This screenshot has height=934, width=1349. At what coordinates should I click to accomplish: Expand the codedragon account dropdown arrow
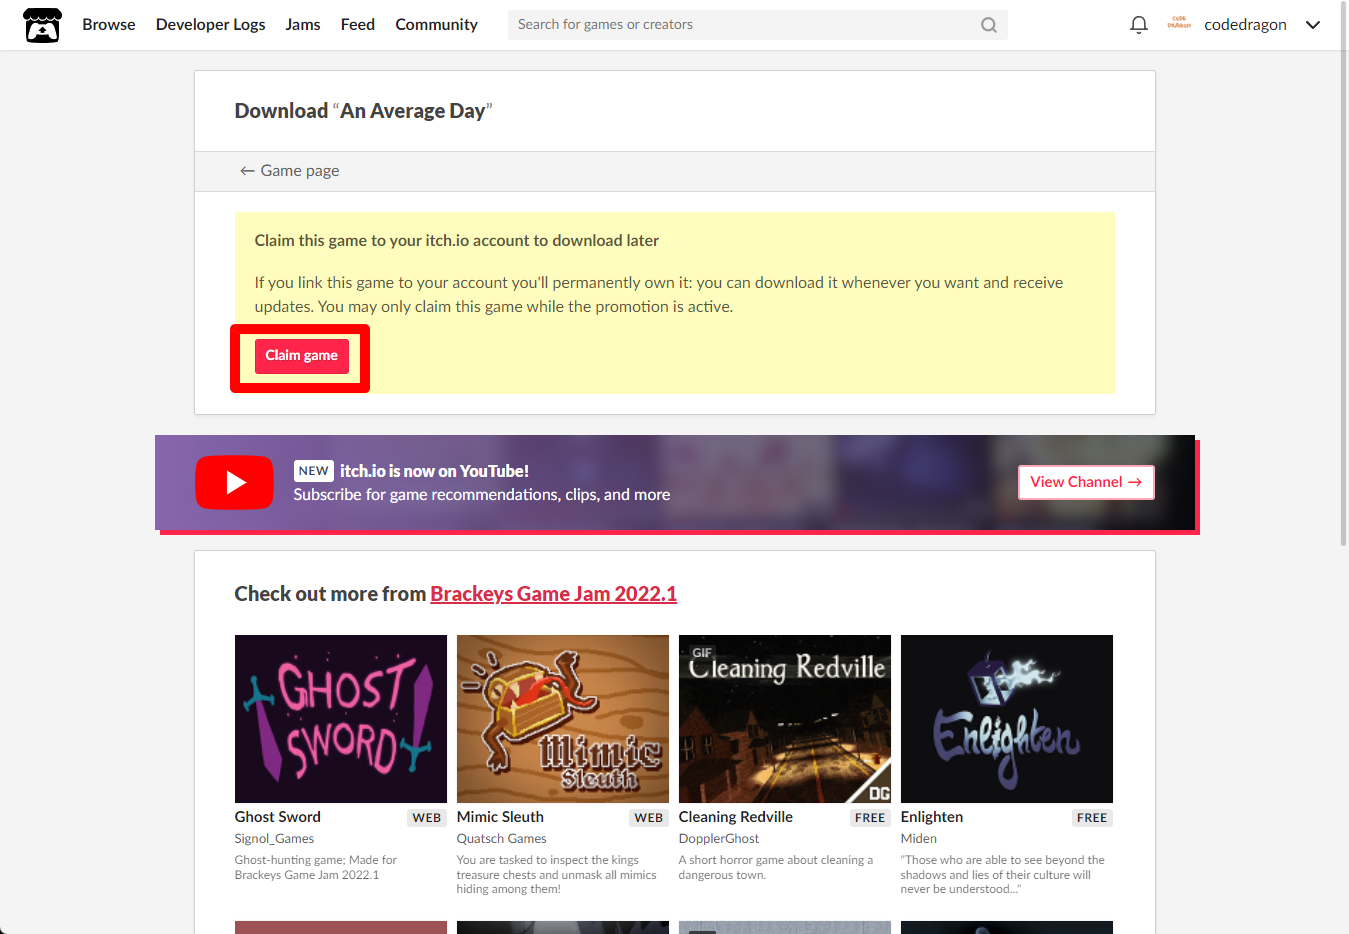1313,25
